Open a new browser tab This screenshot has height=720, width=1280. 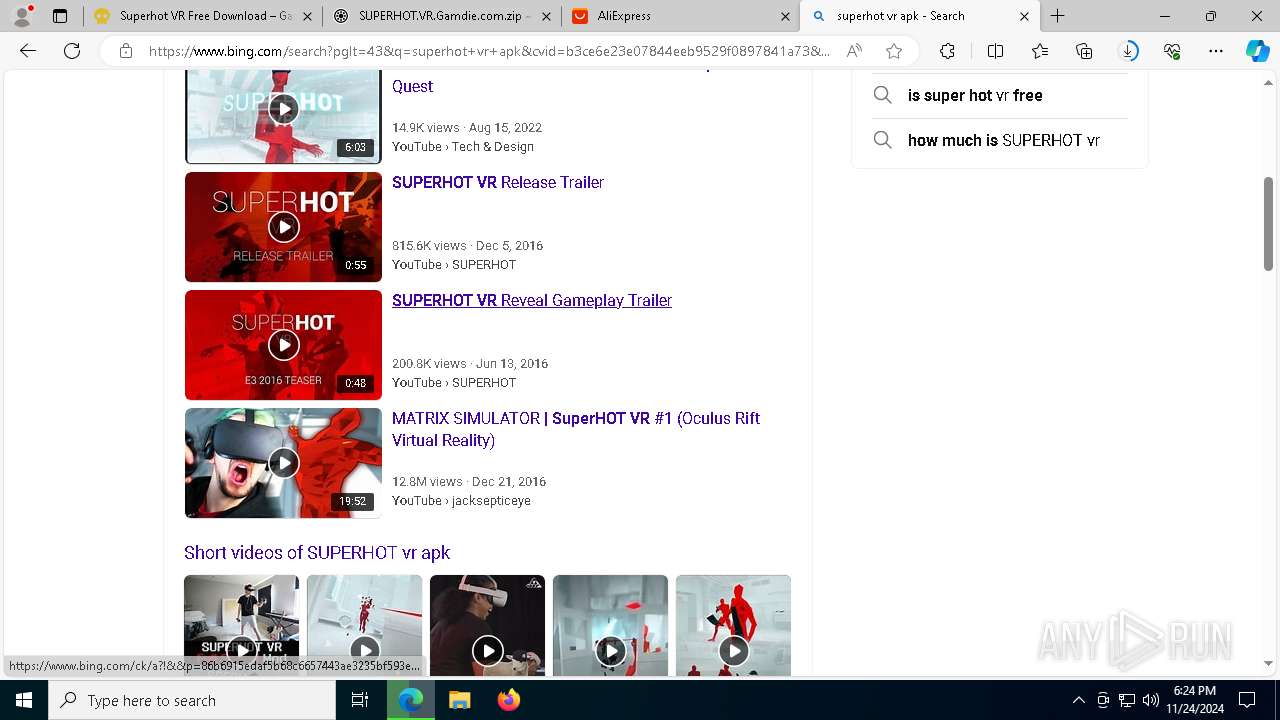click(x=1057, y=16)
